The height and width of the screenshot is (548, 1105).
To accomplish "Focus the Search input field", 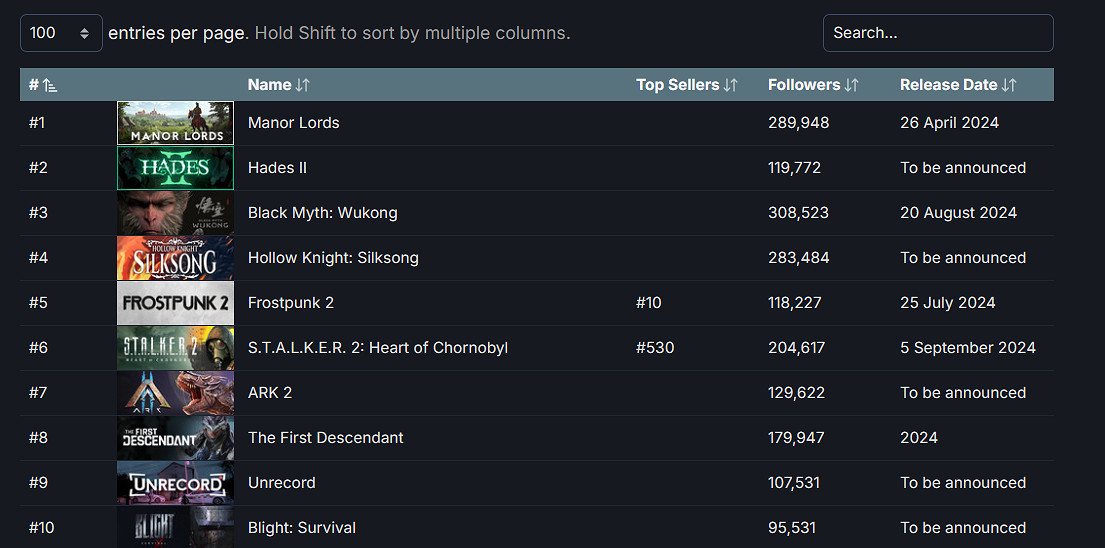I will coord(937,33).
